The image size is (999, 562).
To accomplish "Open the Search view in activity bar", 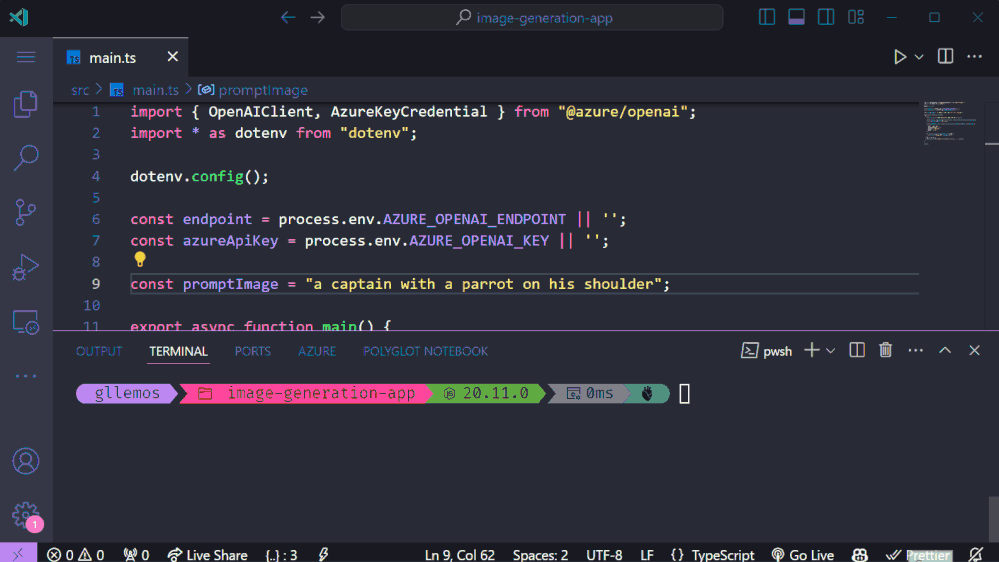I will point(26,157).
